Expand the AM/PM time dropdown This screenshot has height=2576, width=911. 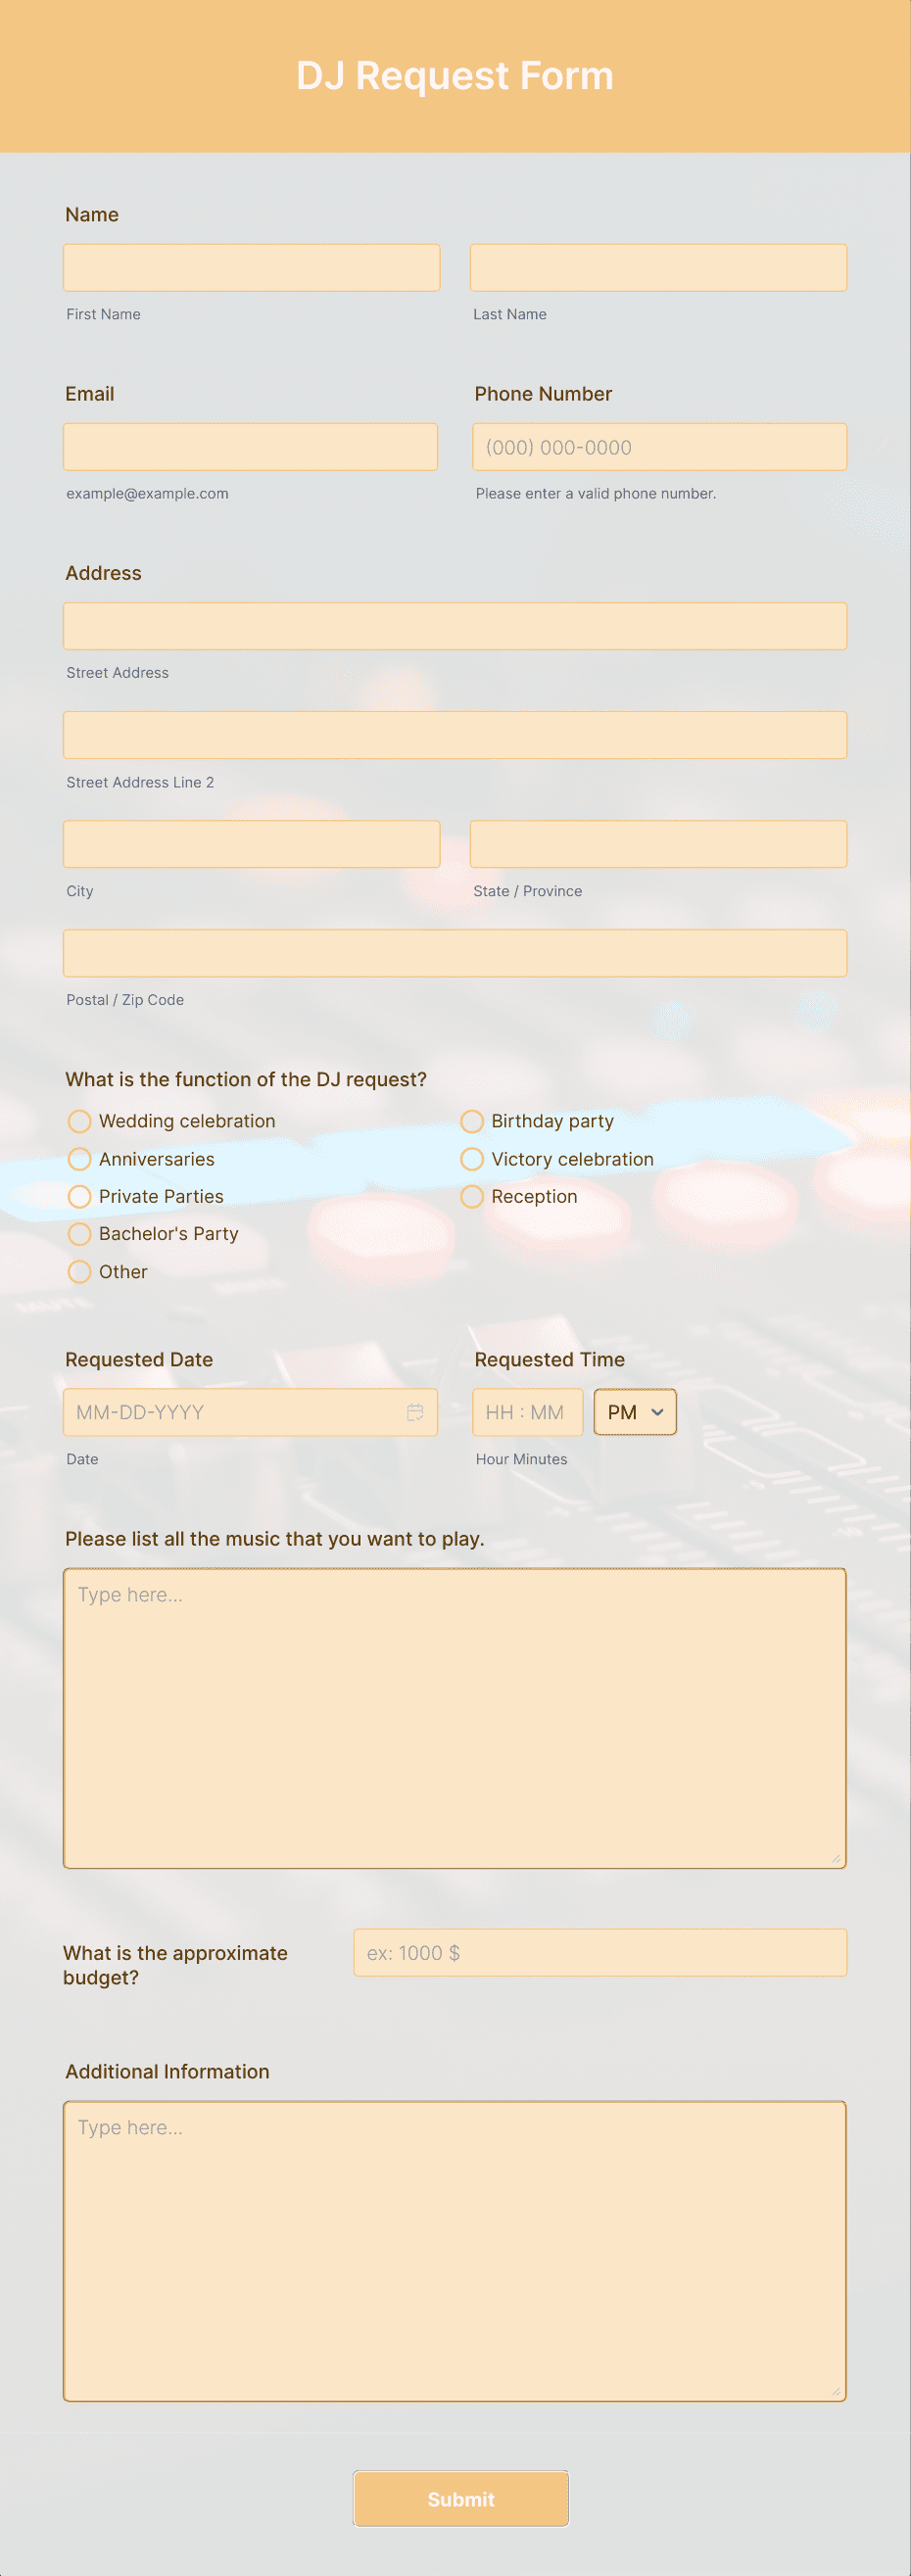634,1411
